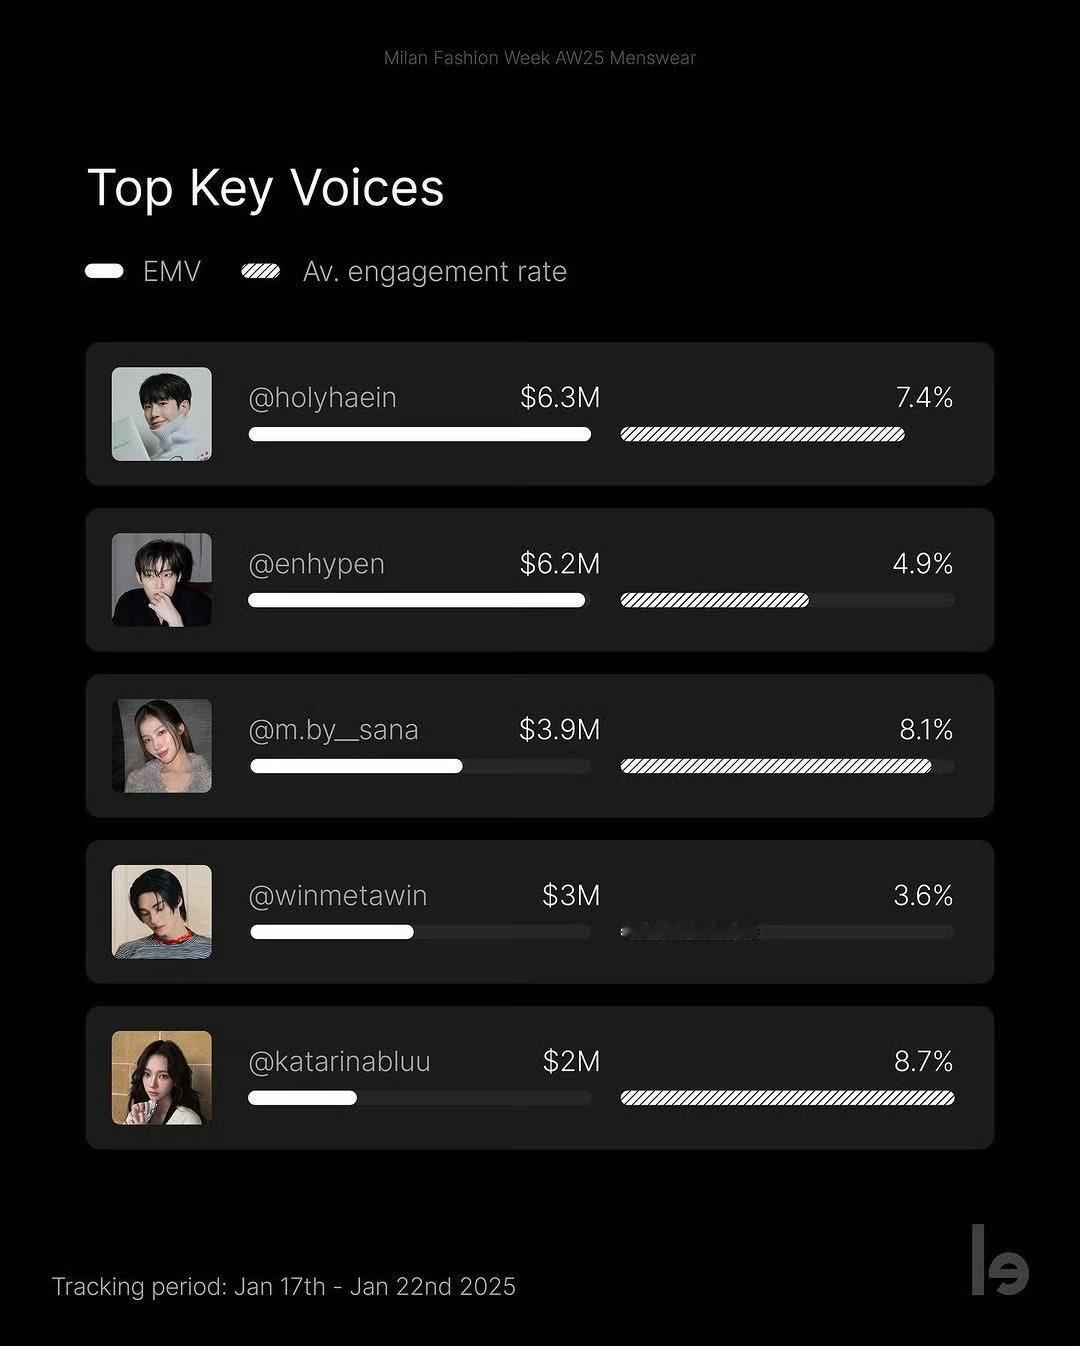1080x1346 pixels.
Task: Click the @m.by__sana EMV bar
Action: [420, 766]
